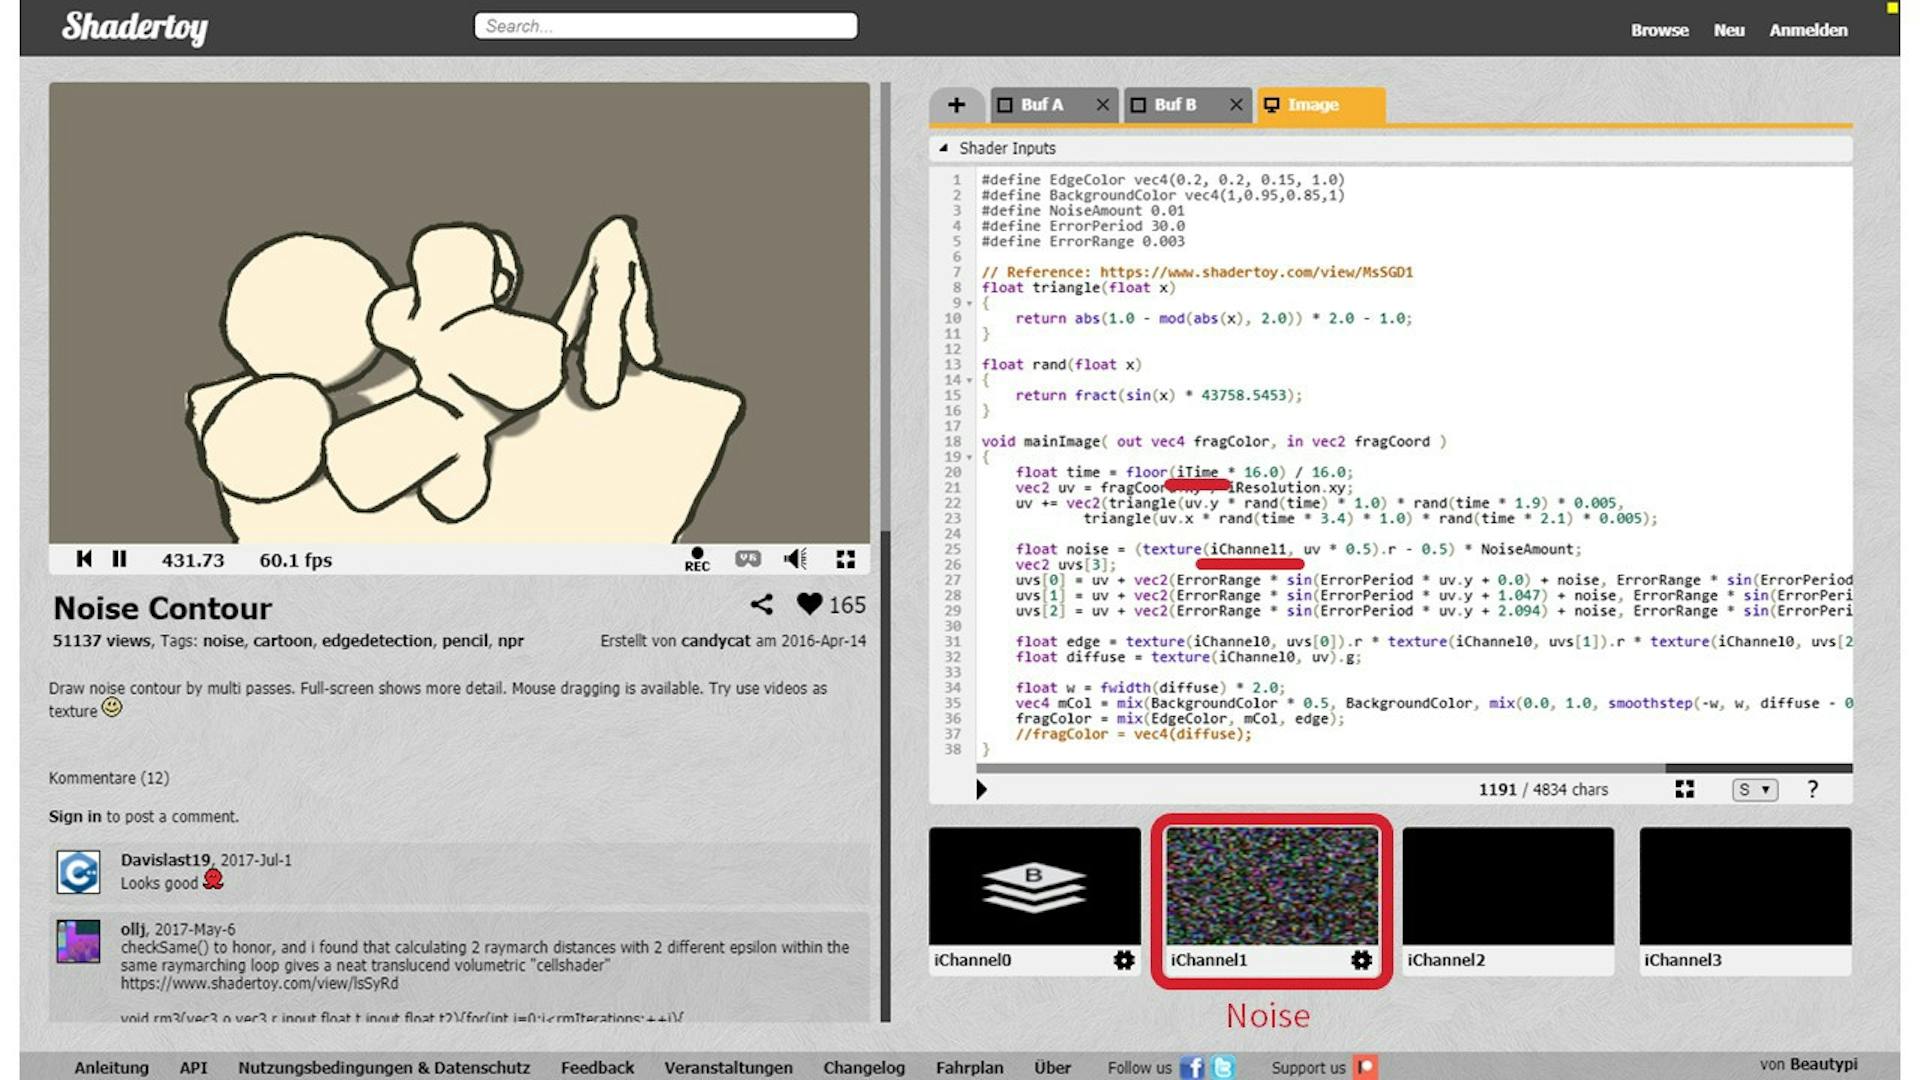Expand the shader preview to fullscreen
The height and width of the screenshot is (1080, 1920).
click(845, 559)
